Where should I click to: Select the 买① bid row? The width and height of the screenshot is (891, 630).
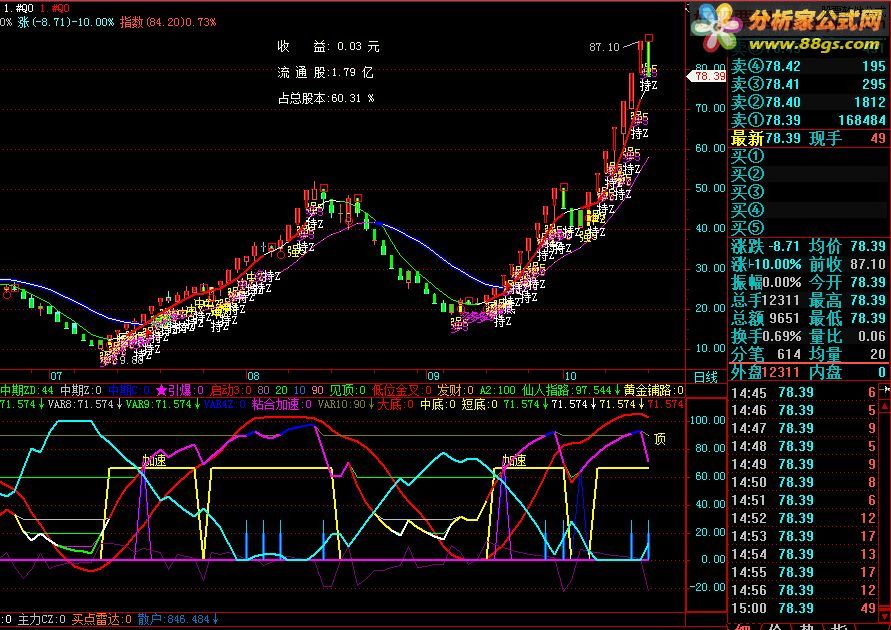point(807,156)
